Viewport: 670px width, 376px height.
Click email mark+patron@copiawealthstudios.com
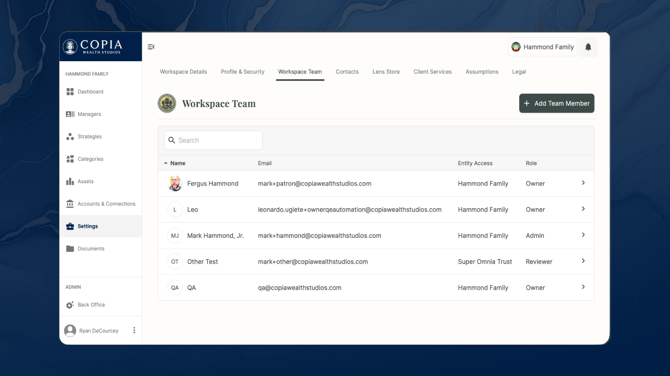314,183
